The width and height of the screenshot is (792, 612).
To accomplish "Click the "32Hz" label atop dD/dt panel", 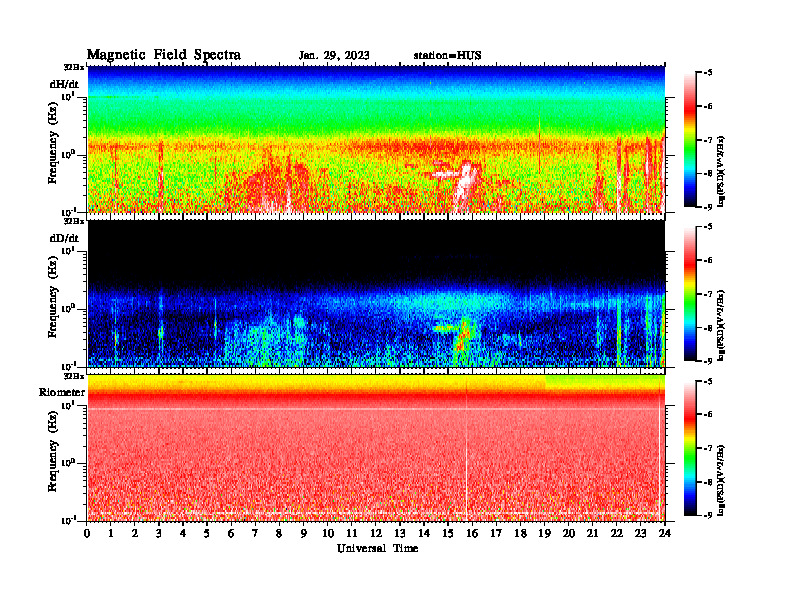I will coord(74,221).
